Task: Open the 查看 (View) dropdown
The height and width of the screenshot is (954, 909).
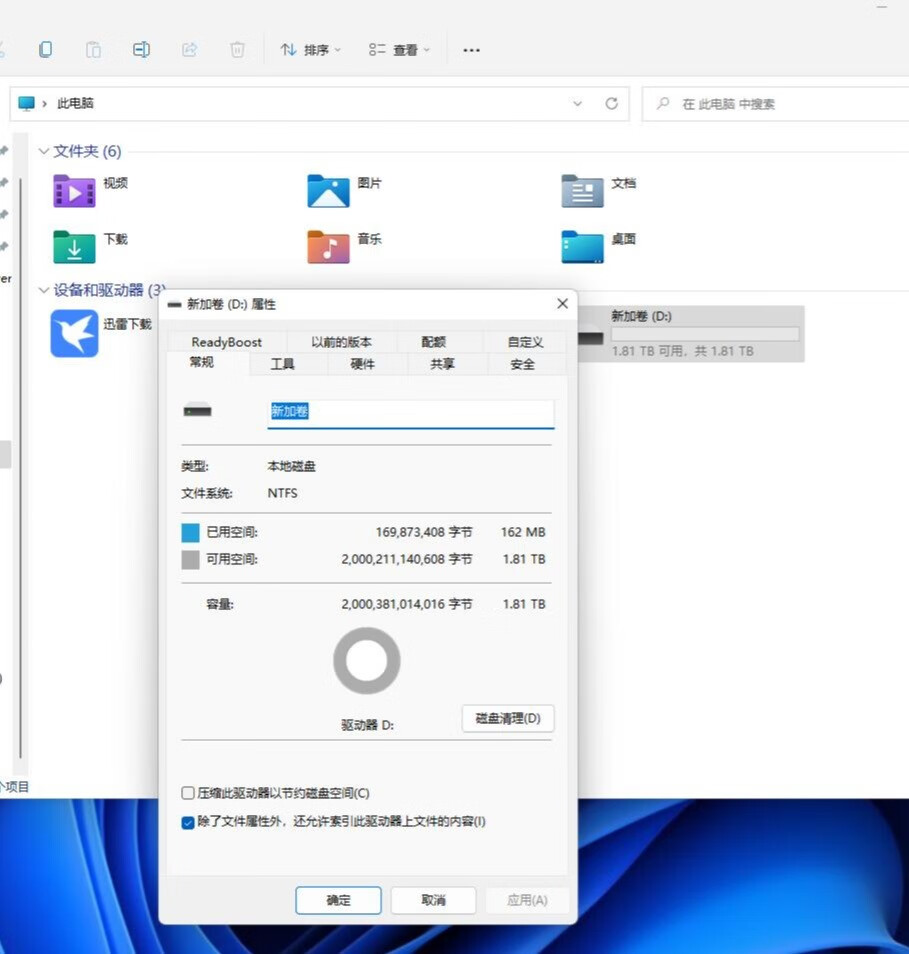Action: [399, 50]
